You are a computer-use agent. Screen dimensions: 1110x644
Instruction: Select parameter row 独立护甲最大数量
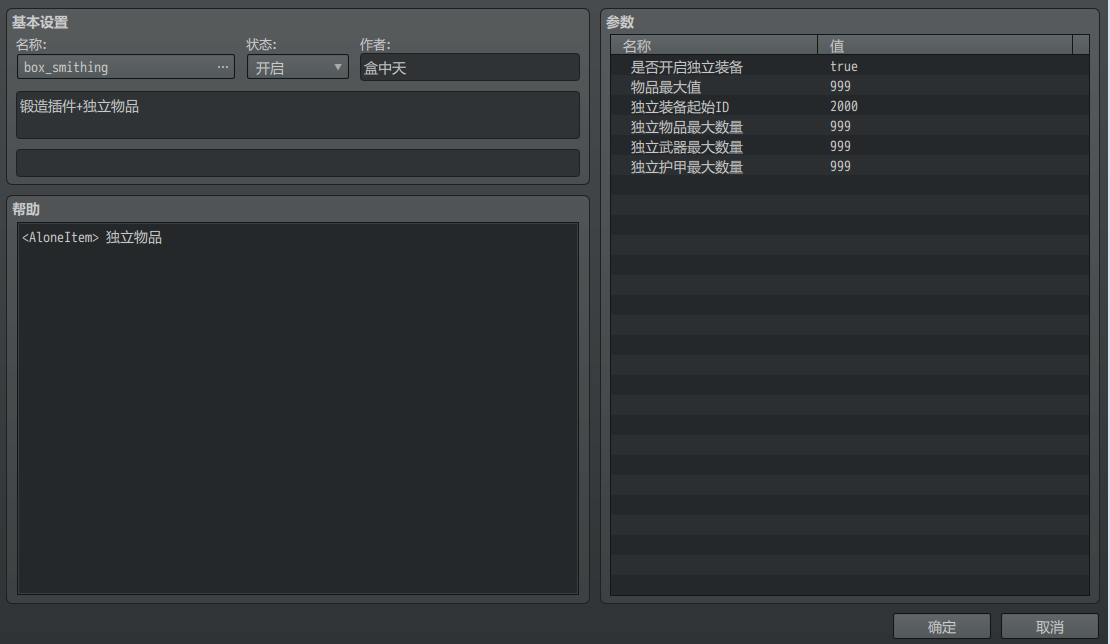pos(849,166)
